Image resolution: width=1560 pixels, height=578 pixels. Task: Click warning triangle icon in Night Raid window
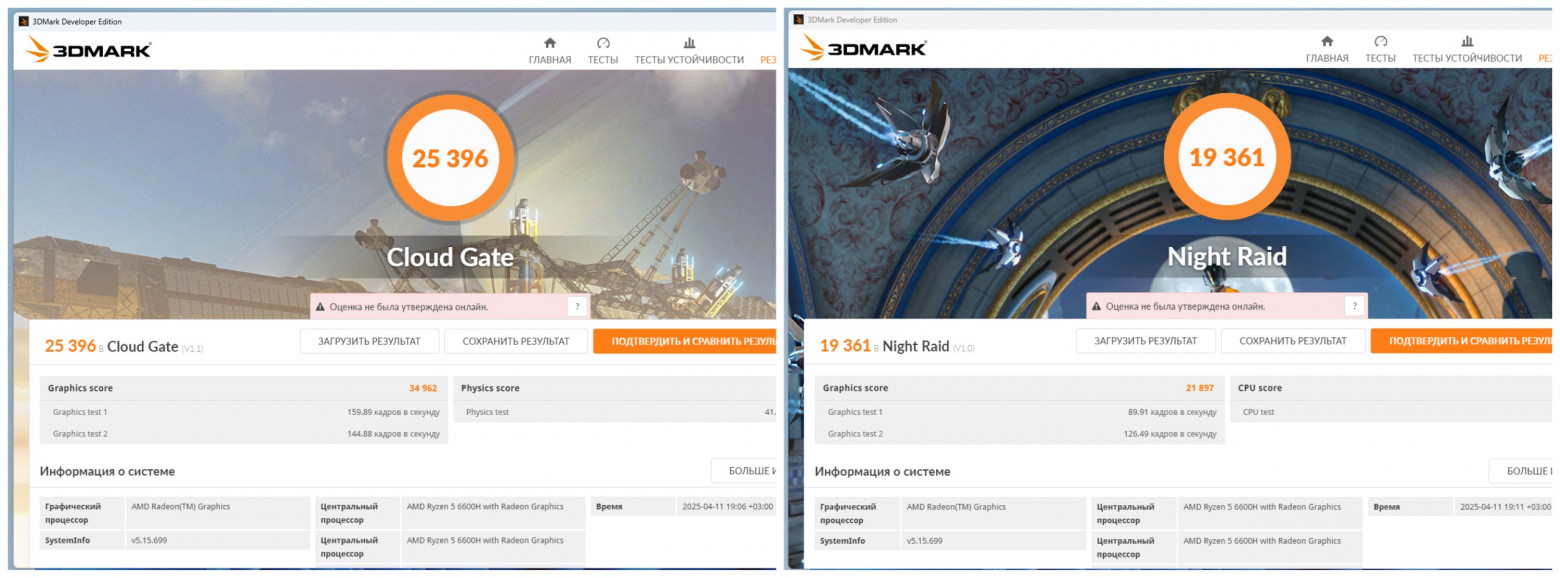point(1096,306)
